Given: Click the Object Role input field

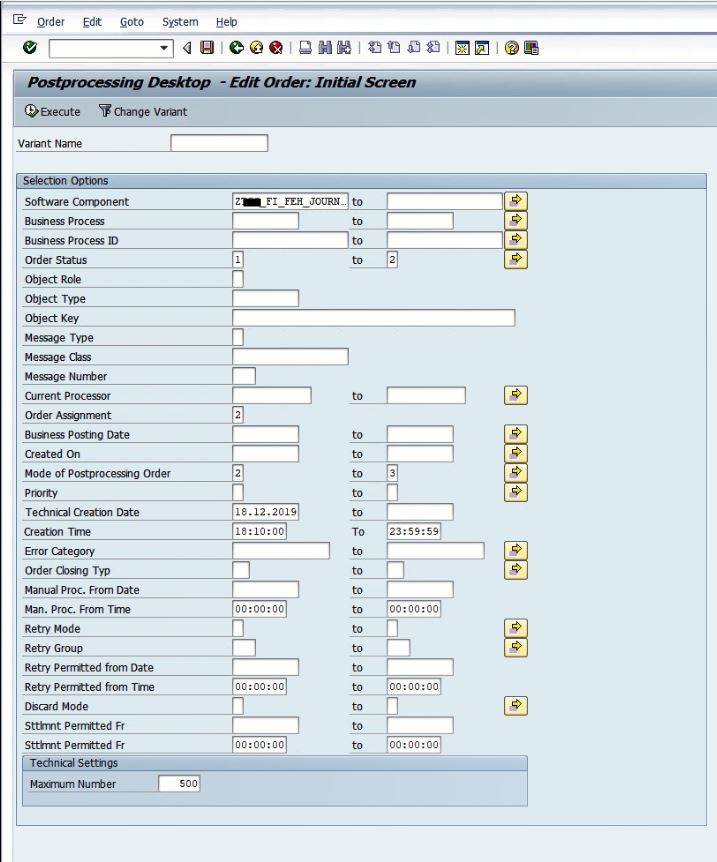Looking at the screenshot, I should tap(238, 279).
